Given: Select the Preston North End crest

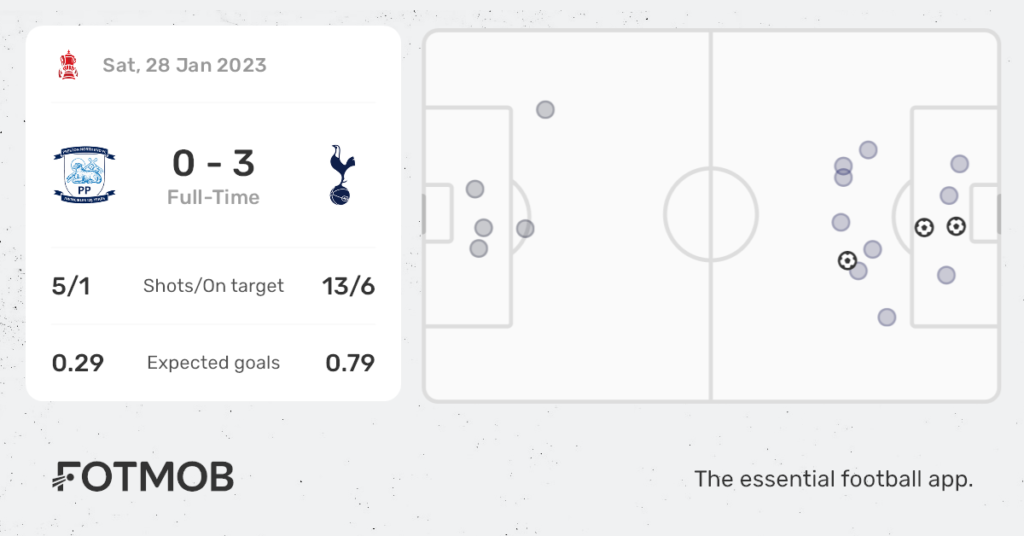Looking at the screenshot, I should coord(84,175).
